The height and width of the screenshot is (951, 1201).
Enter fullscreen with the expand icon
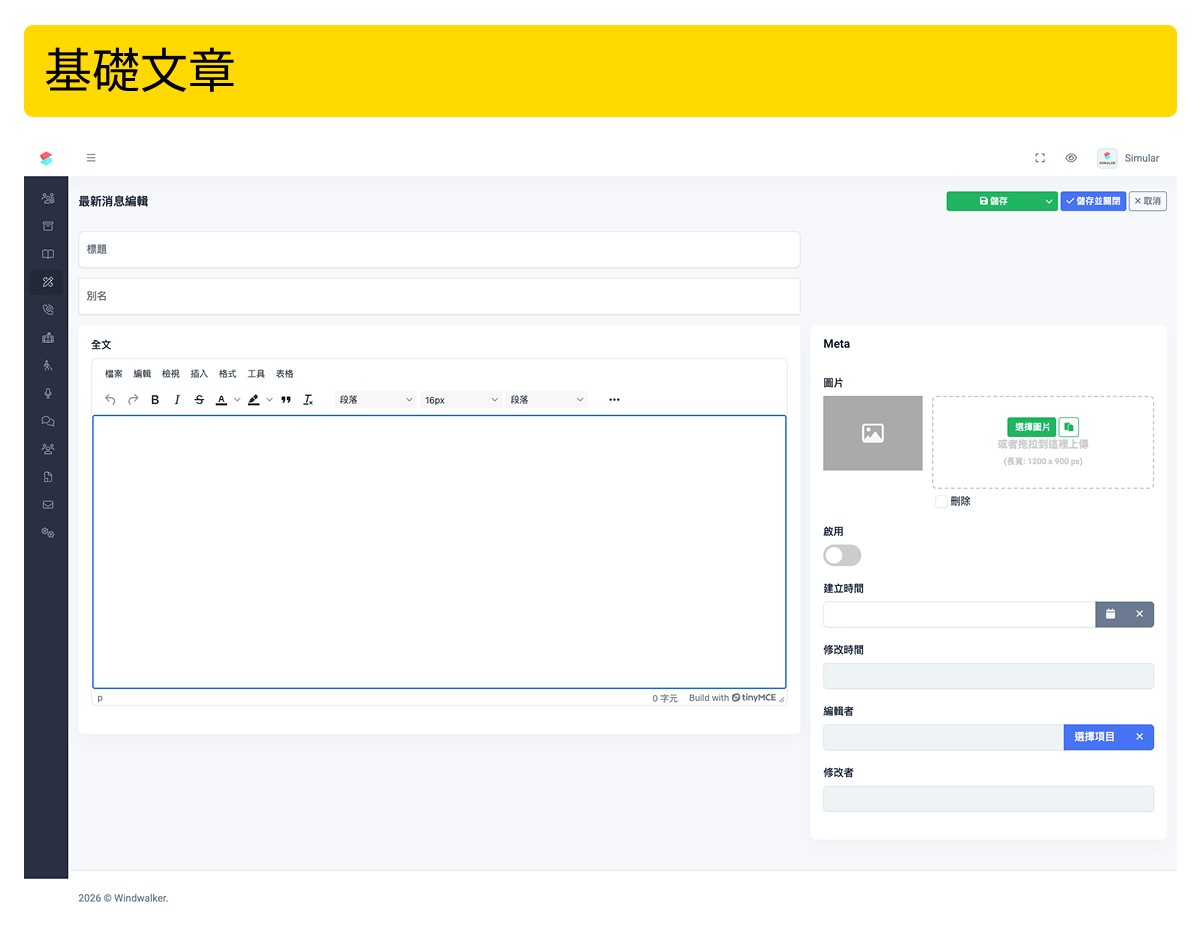pos(1040,158)
